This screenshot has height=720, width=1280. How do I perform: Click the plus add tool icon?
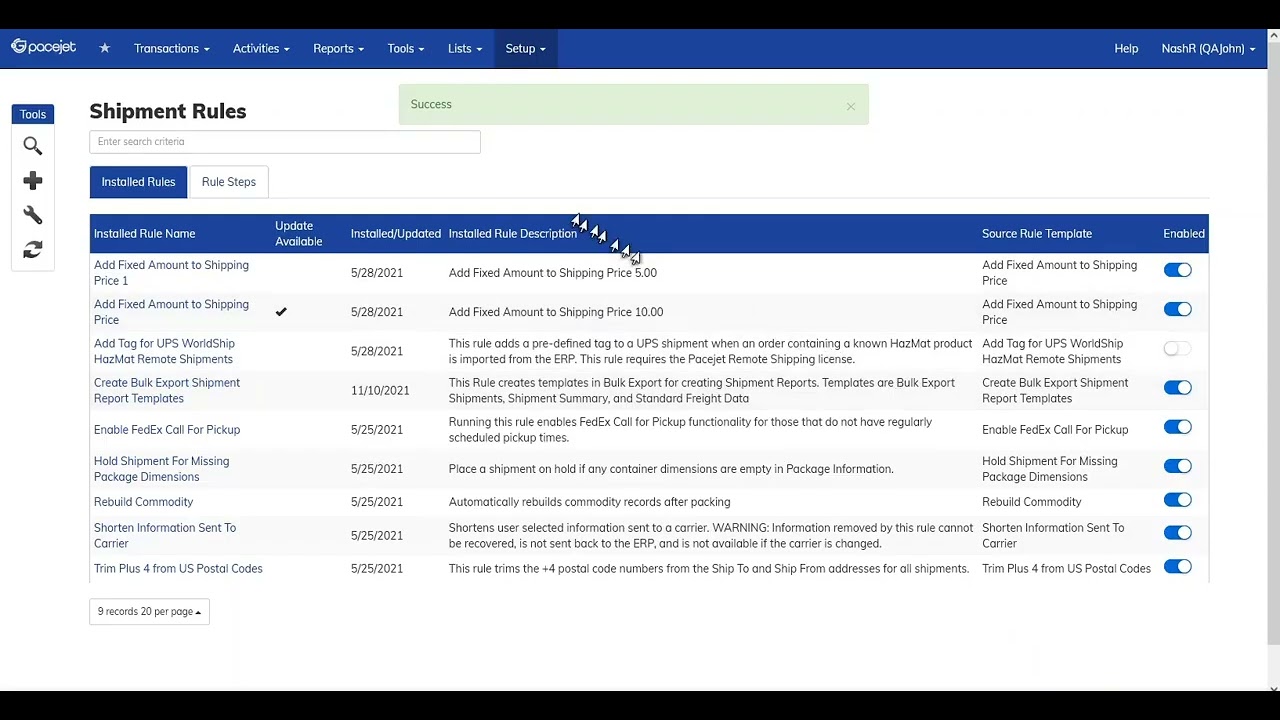pyautogui.click(x=33, y=181)
